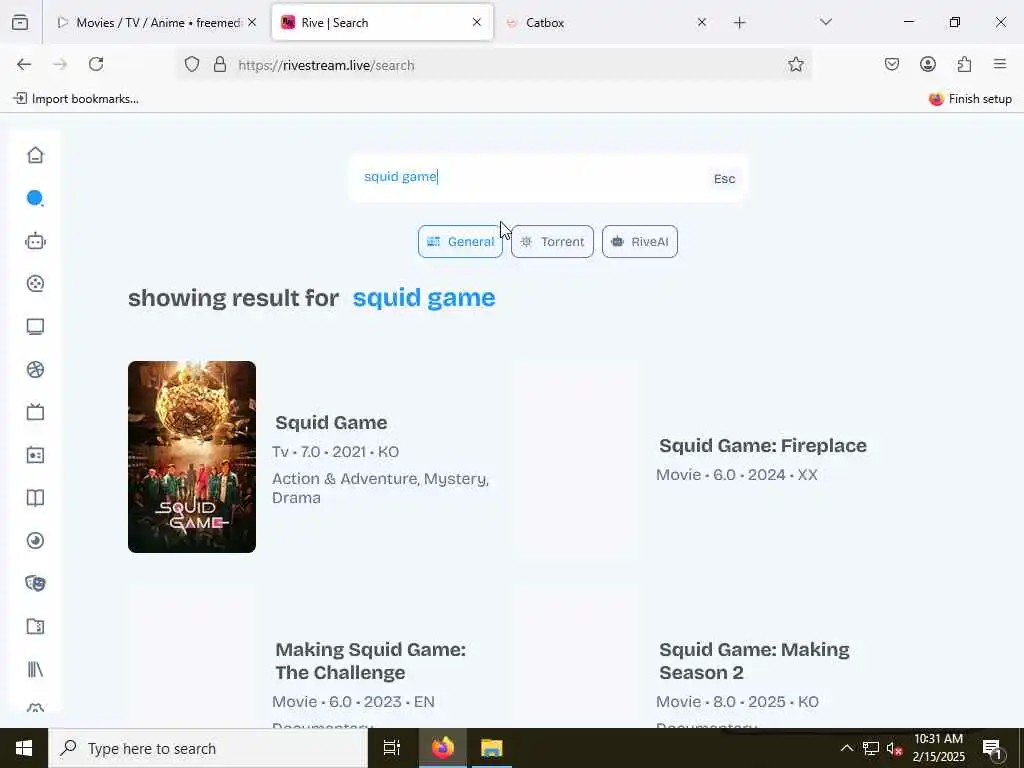
Task: Open Squid Game: Making Season 2 result
Action: (x=754, y=661)
